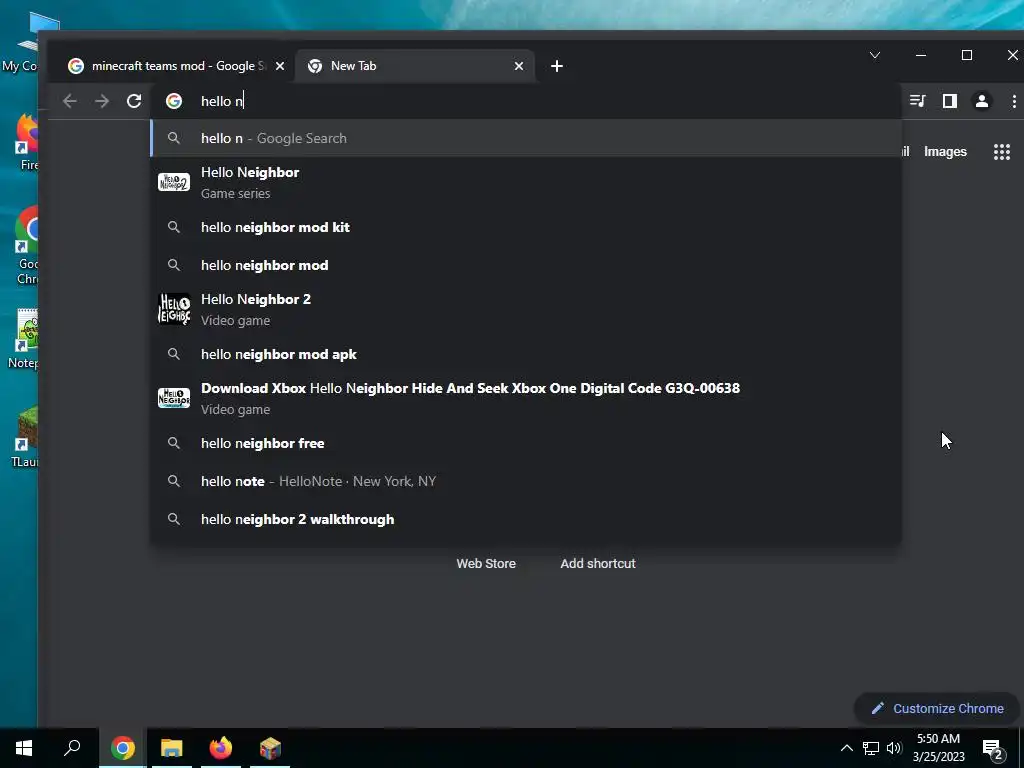Viewport: 1024px width, 768px height.
Task: Open the Windows Start menu
Action: [x=24, y=748]
